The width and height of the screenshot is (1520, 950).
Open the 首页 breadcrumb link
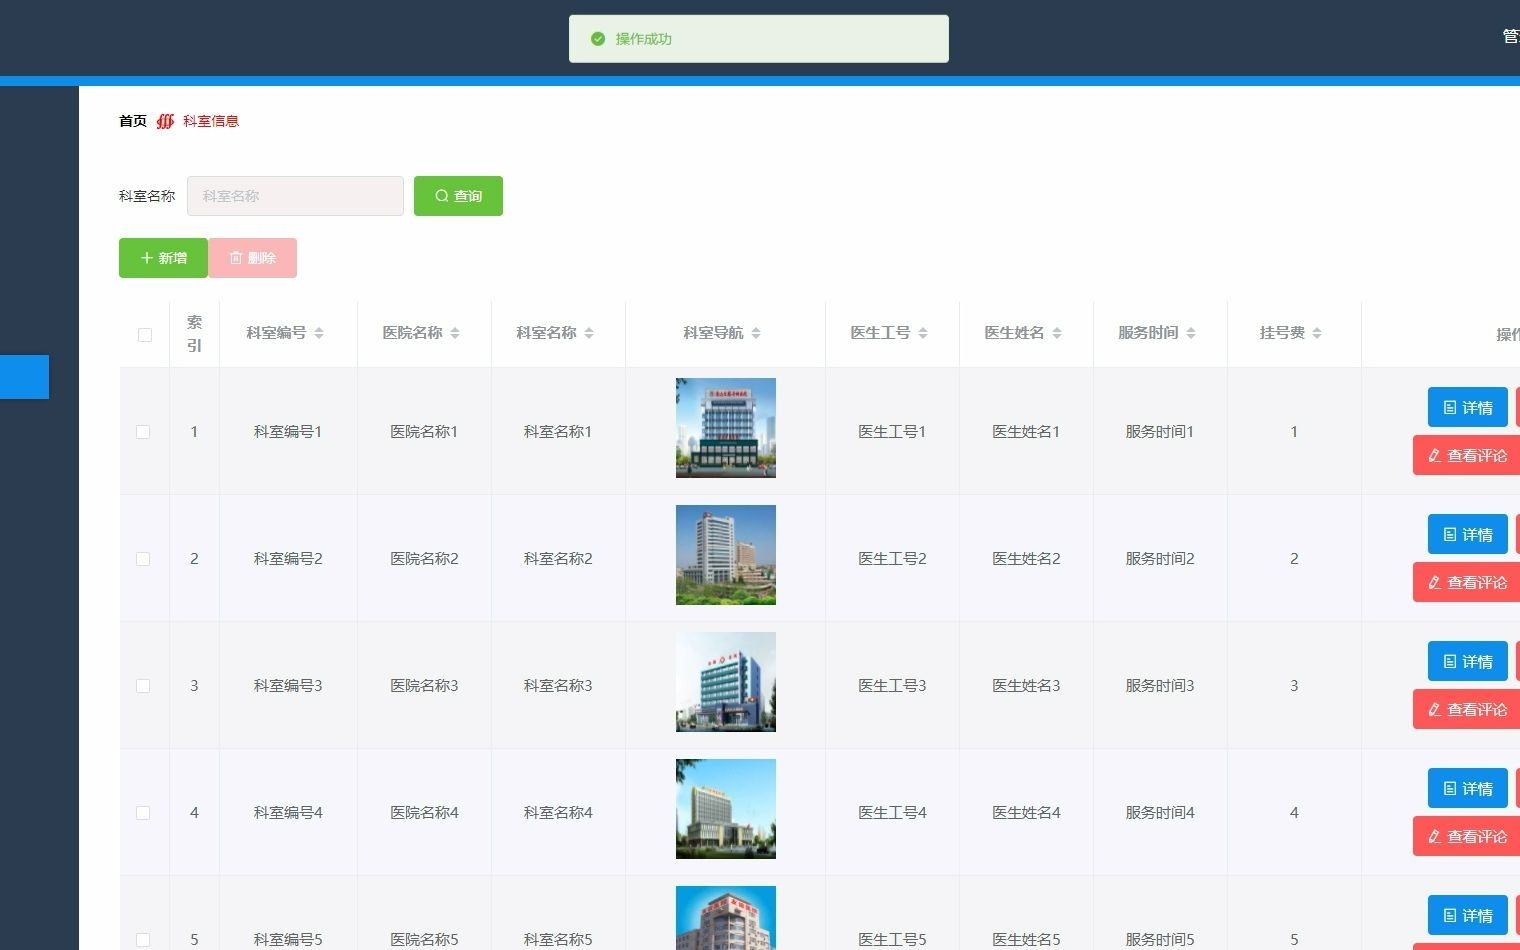tap(132, 120)
